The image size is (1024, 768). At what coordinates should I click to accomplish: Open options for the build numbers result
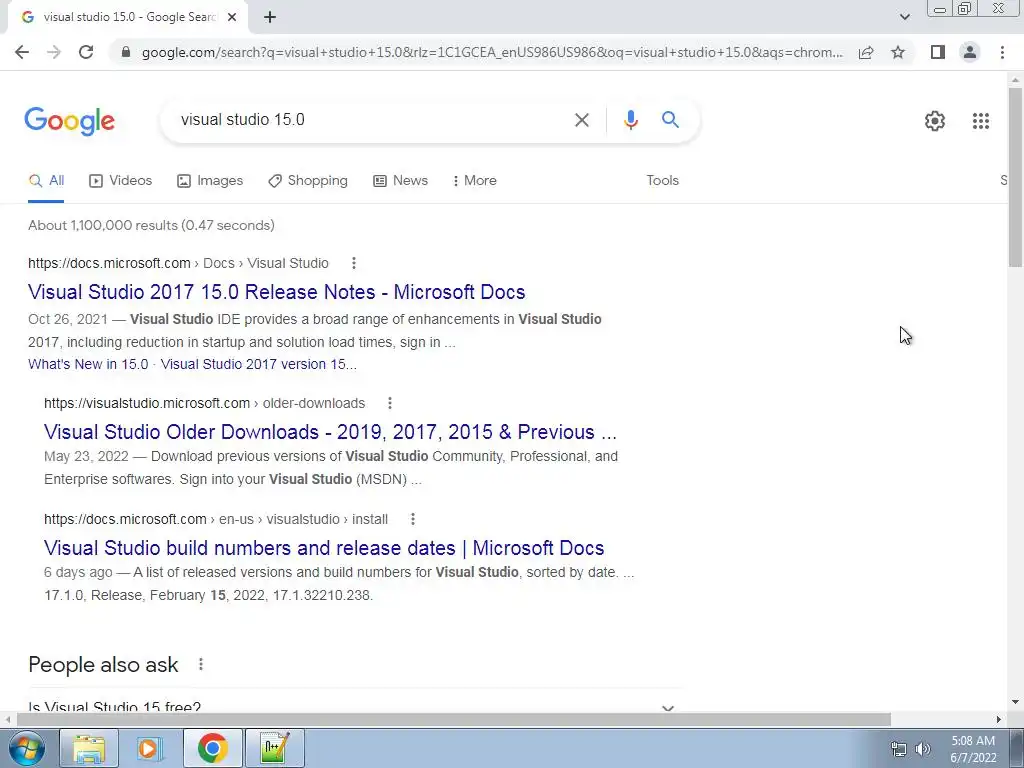(412, 519)
